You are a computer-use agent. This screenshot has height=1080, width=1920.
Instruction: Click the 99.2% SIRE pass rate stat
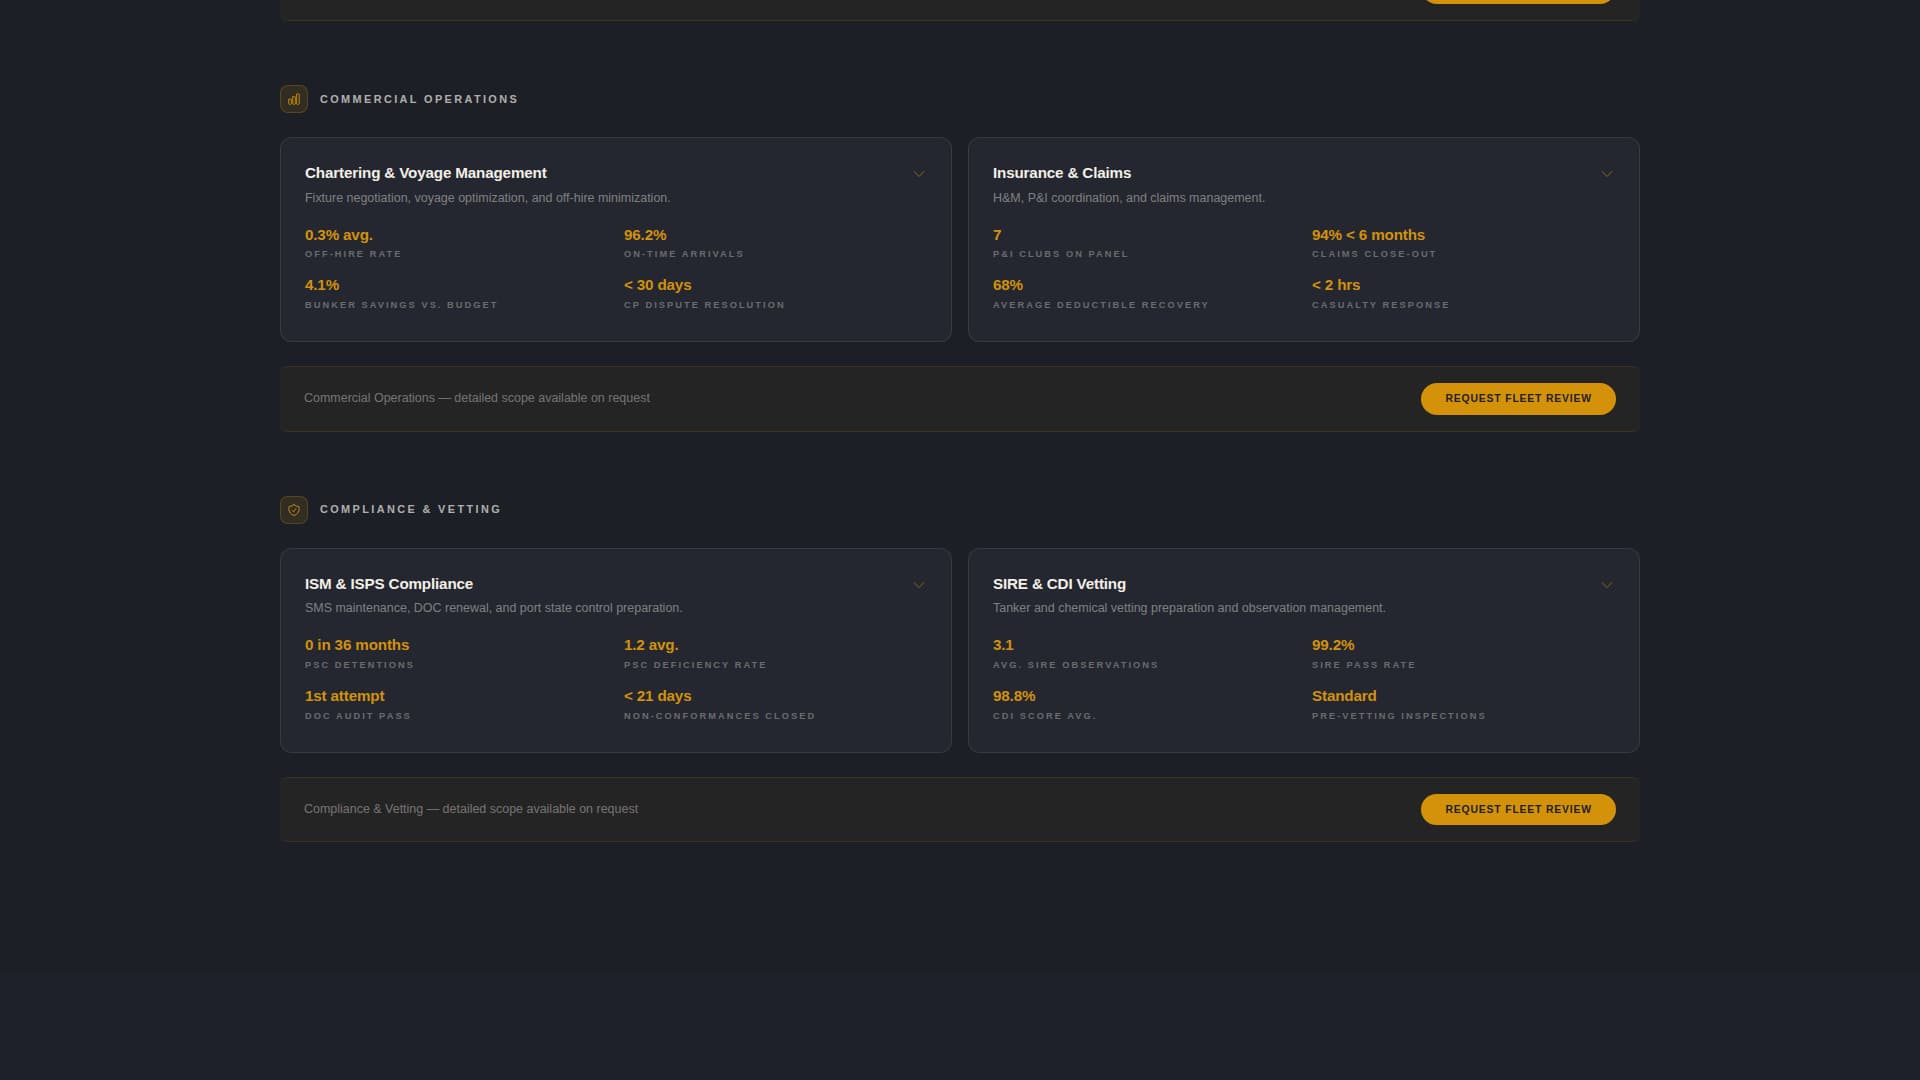(1332, 645)
